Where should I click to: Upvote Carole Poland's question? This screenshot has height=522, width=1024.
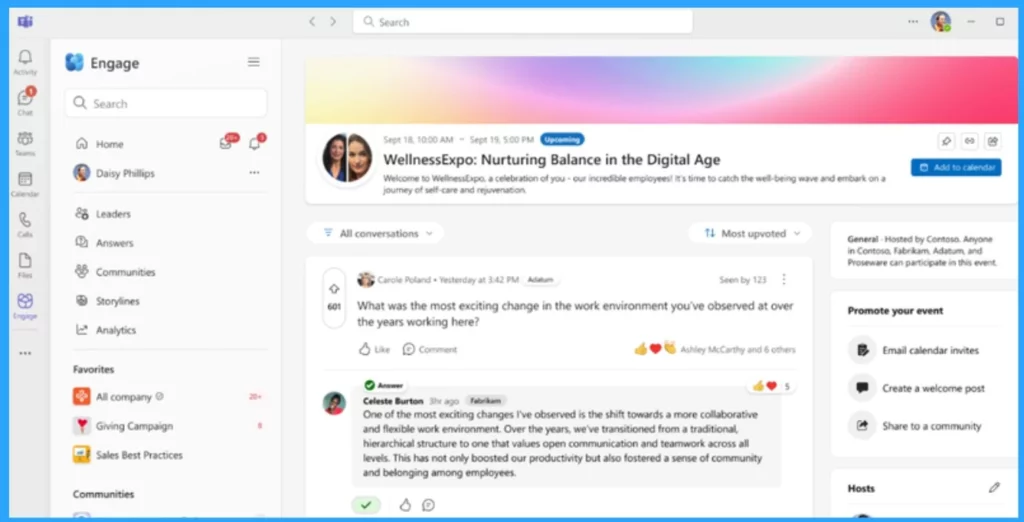tap(334, 289)
